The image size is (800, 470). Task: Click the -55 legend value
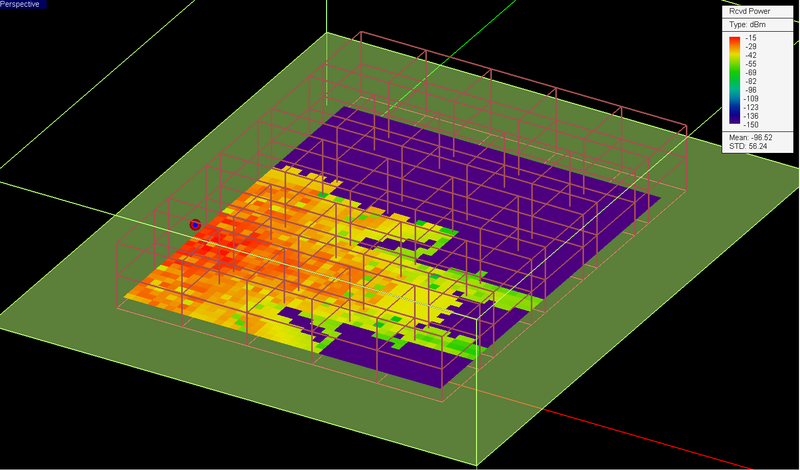point(751,64)
